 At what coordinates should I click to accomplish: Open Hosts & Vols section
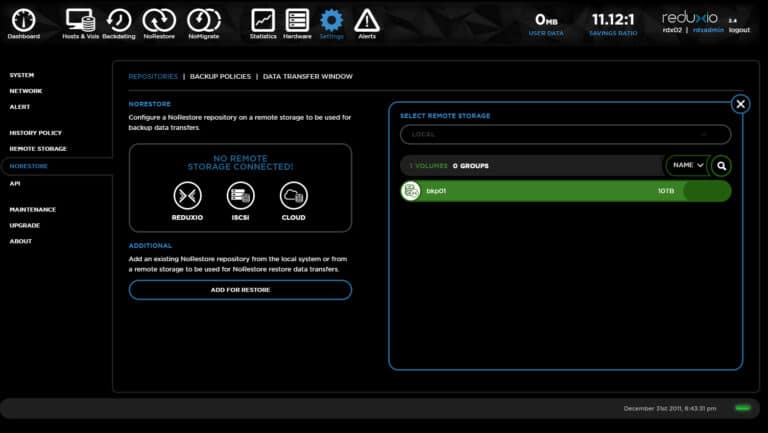(81, 24)
